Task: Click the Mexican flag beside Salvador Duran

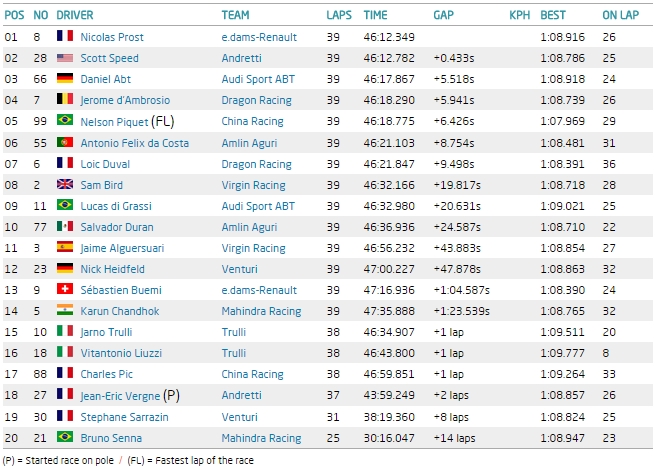Action: (65, 227)
